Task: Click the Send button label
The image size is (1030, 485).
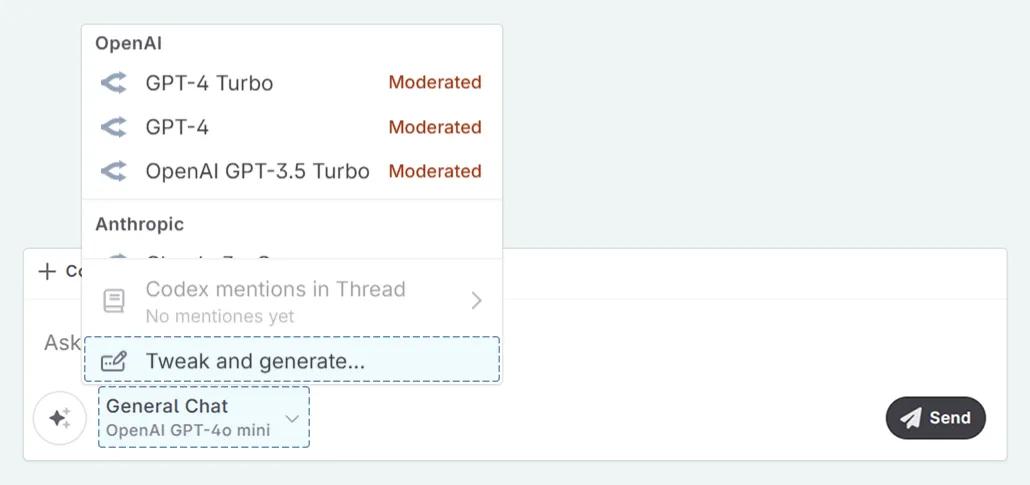Action: tap(950, 418)
